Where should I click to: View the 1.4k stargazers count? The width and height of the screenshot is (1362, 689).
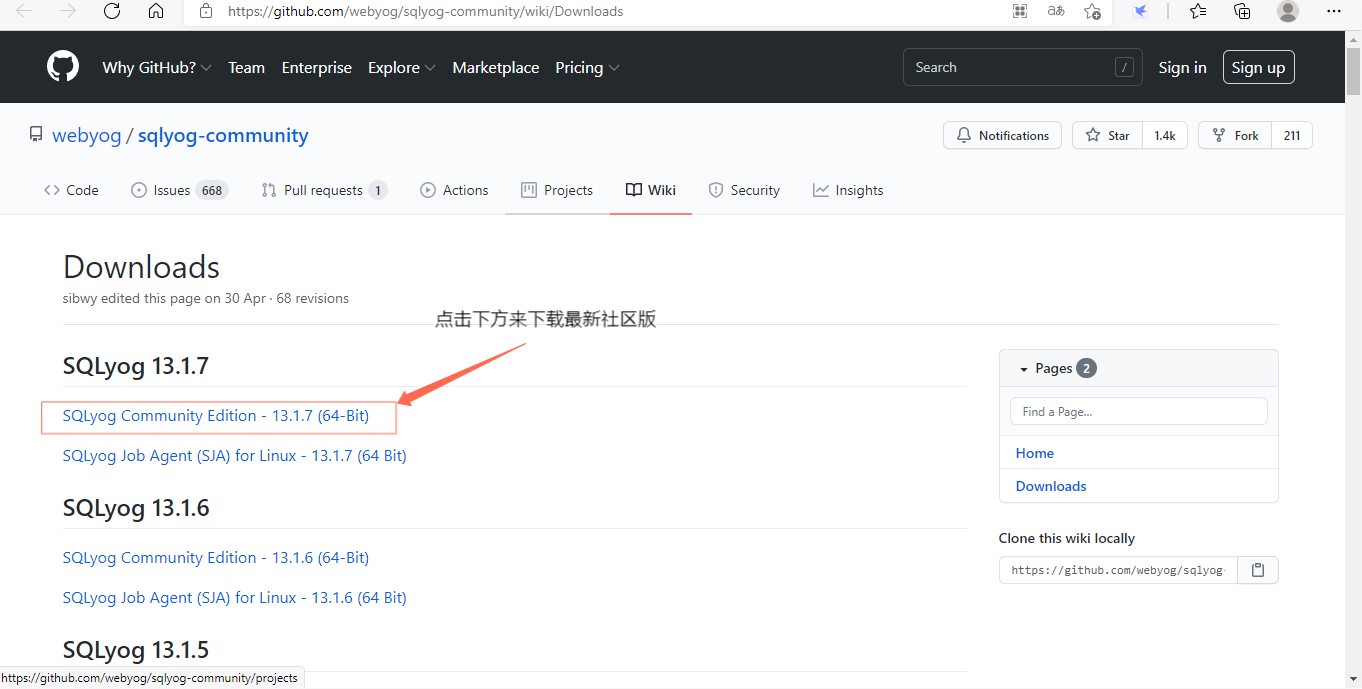pyautogui.click(x=1165, y=135)
